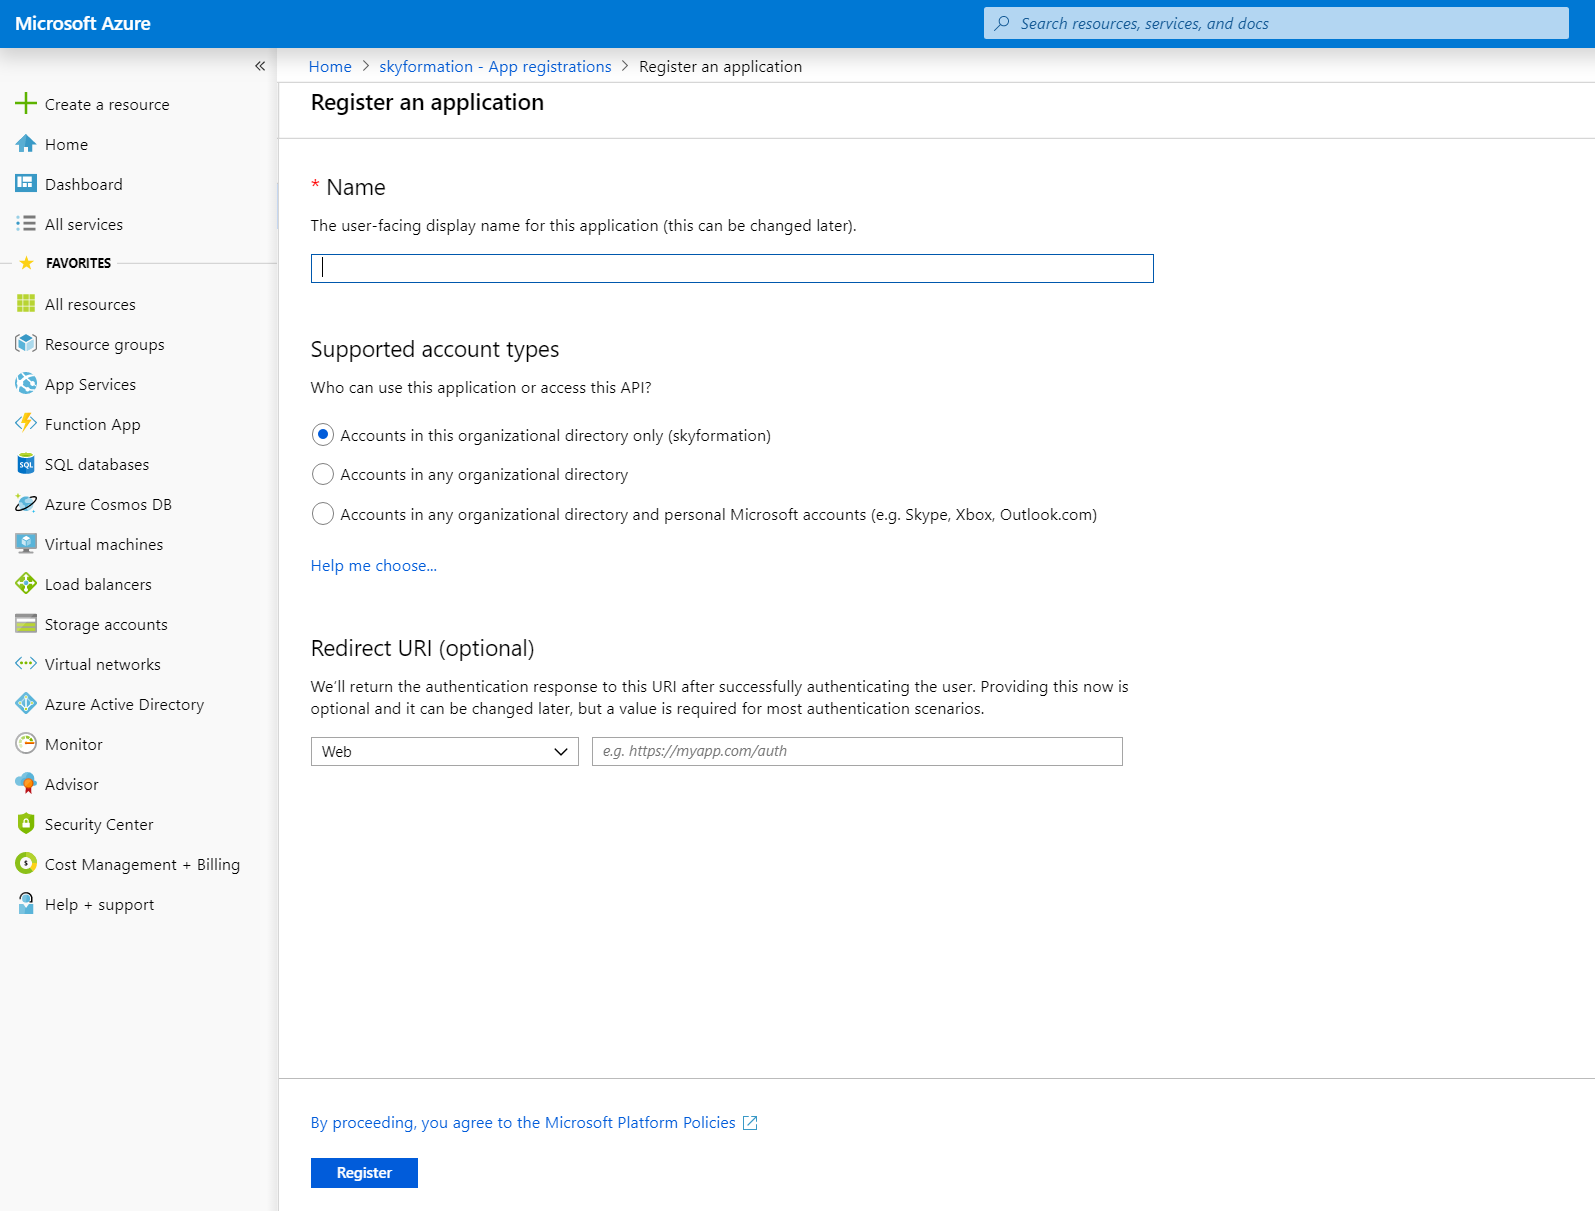Screen dimensions: 1595x1211
Task: Select organizational directory and personal Microsoft accounts radio
Action: pyautogui.click(x=322, y=514)
